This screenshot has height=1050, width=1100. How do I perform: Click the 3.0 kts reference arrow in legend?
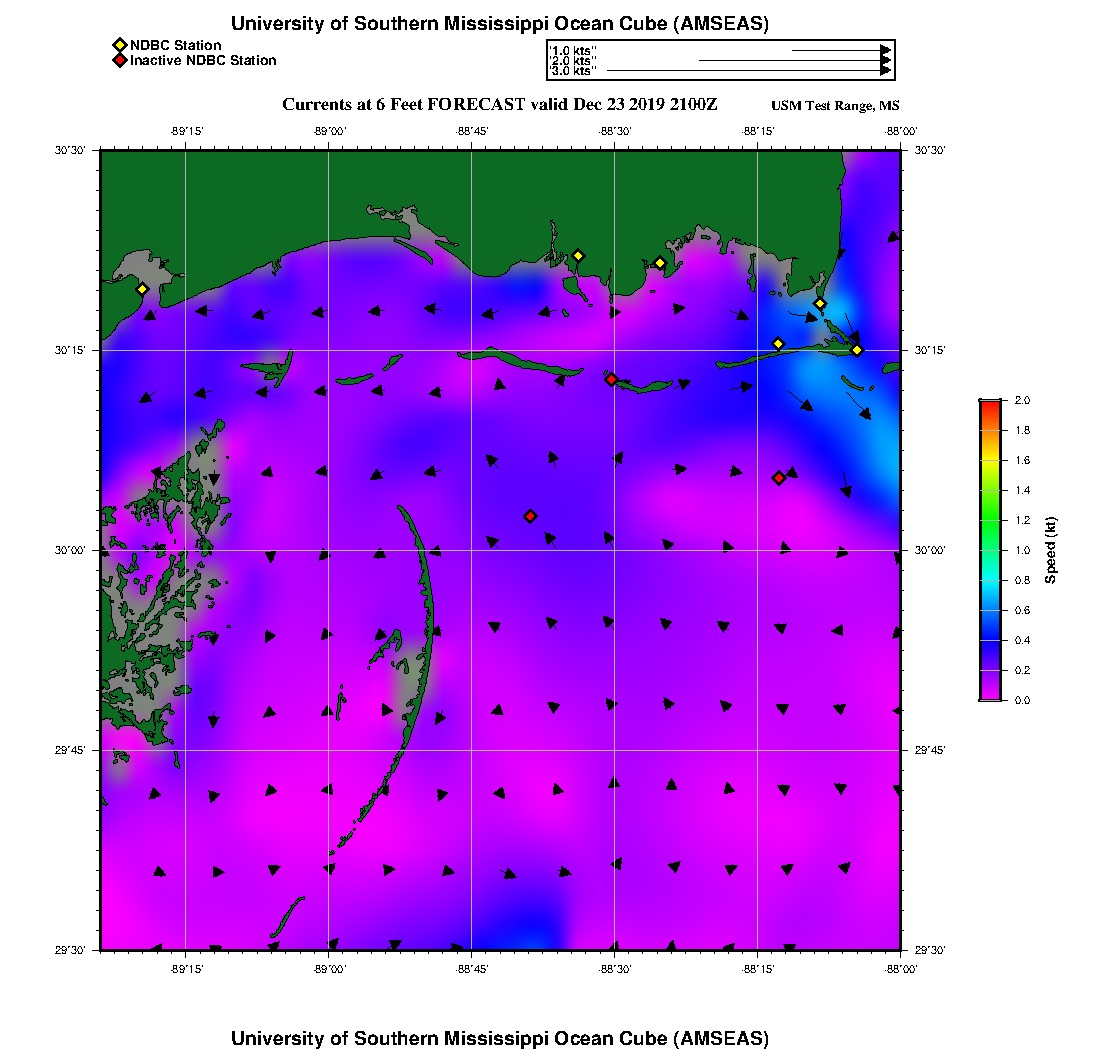coord(748,71)
